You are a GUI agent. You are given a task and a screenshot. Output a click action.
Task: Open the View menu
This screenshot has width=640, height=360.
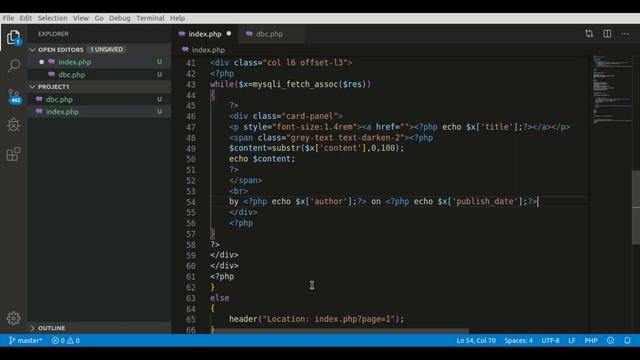(81, 18)
